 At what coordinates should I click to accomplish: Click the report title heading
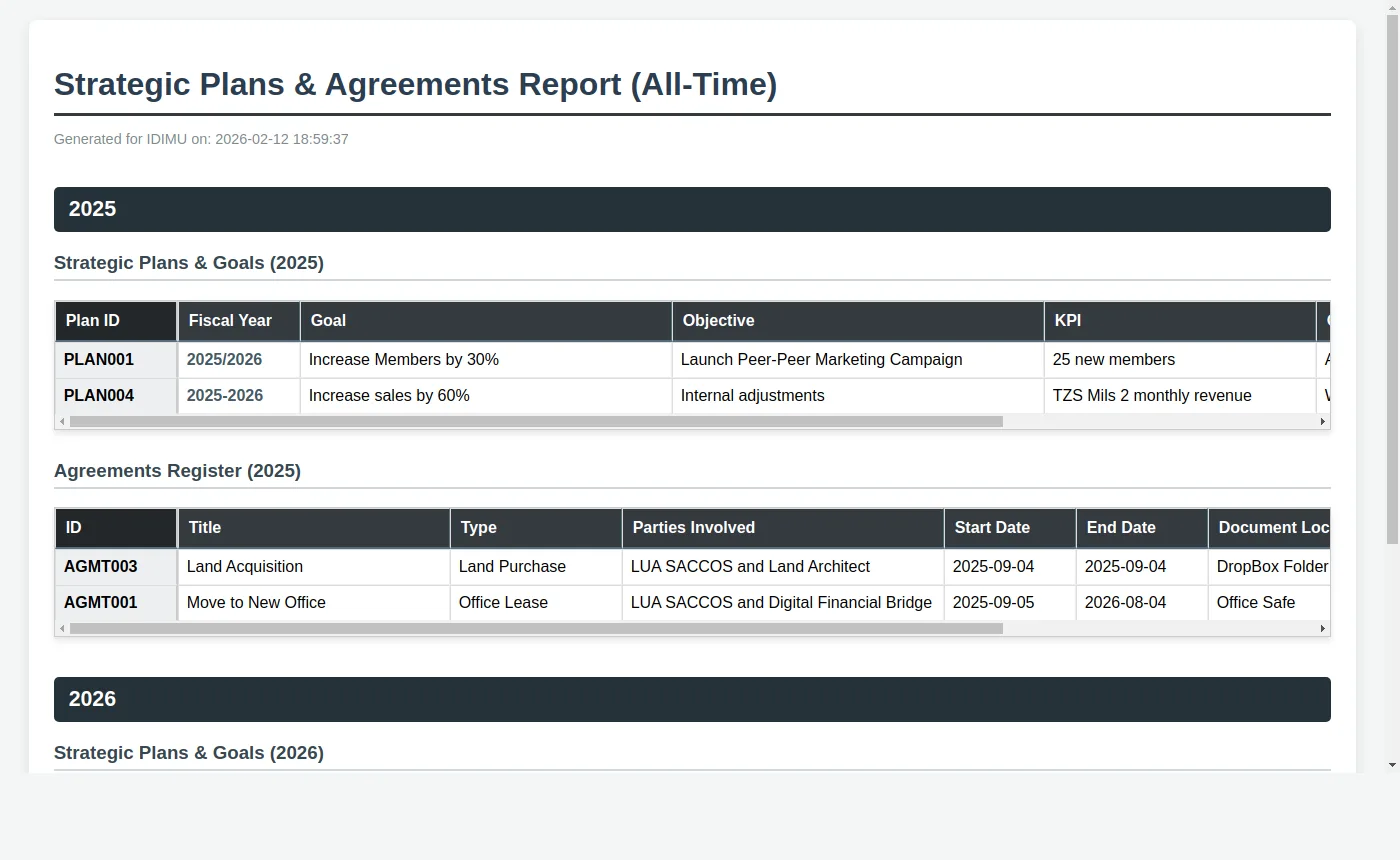[x=415, y=84]
